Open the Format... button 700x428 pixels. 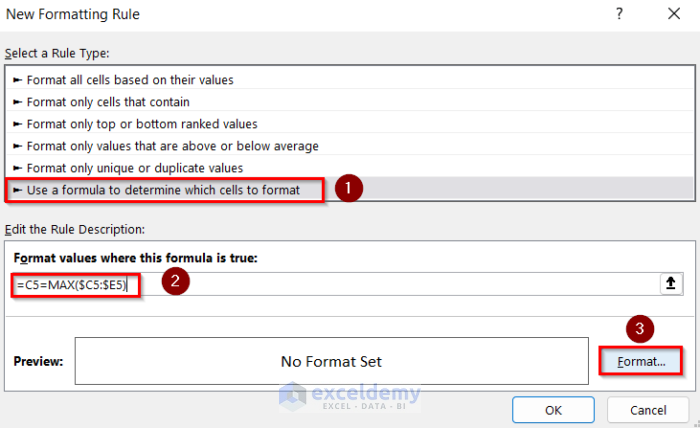coord(640,361)
